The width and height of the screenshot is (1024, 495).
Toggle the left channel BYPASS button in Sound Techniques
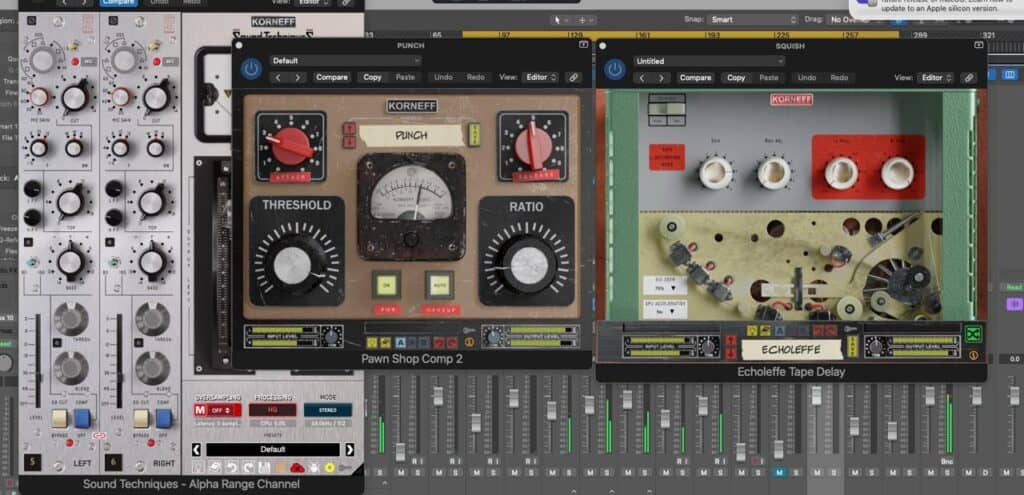[59, 419]
